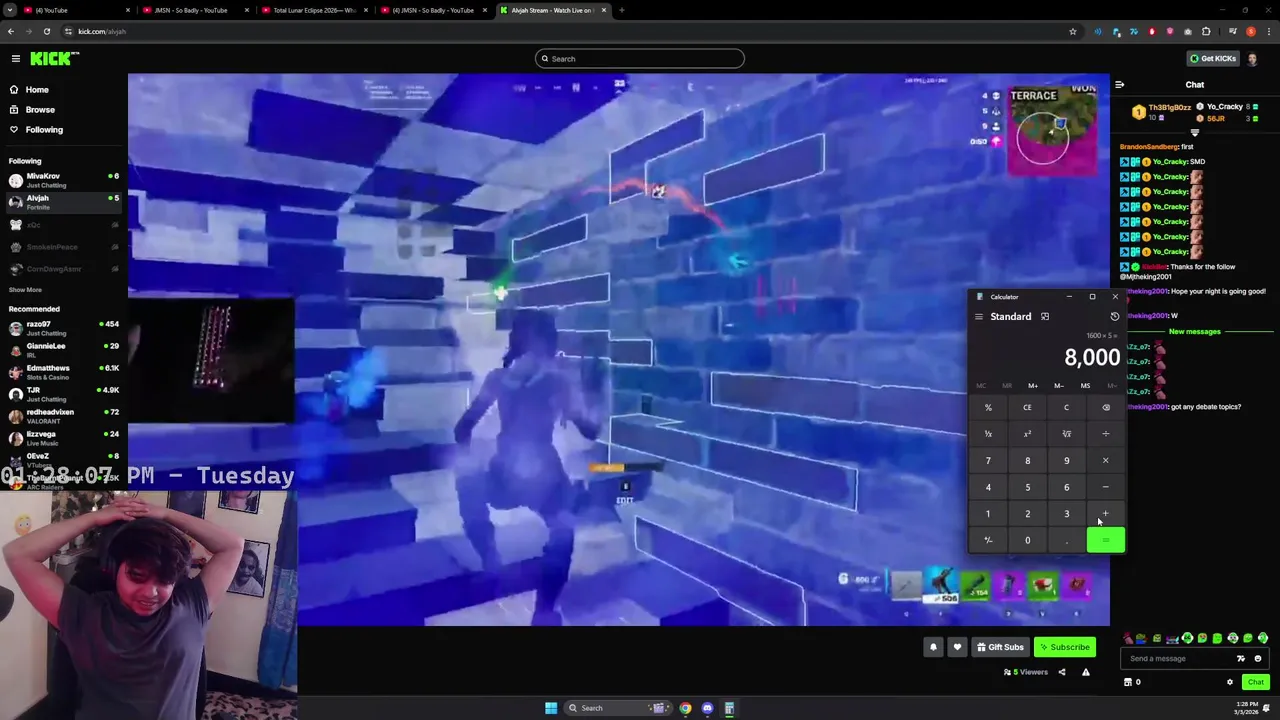The height and width of the screenshot is (720, 1280).
Task: Open Calculator history icon
Action: click(1114, 317)
